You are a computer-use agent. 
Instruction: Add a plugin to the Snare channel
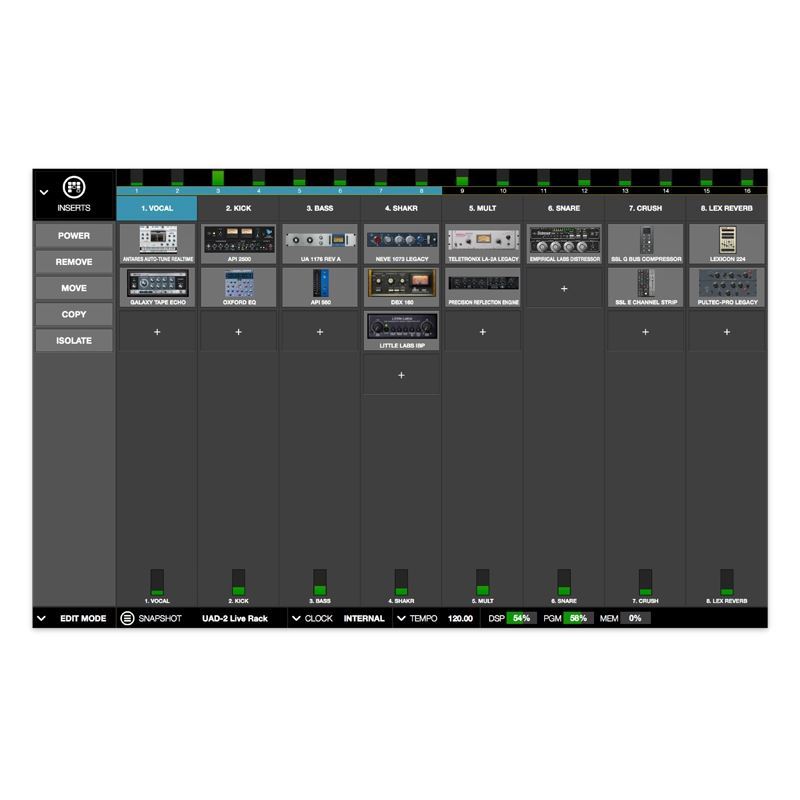[x=564, y=289]
